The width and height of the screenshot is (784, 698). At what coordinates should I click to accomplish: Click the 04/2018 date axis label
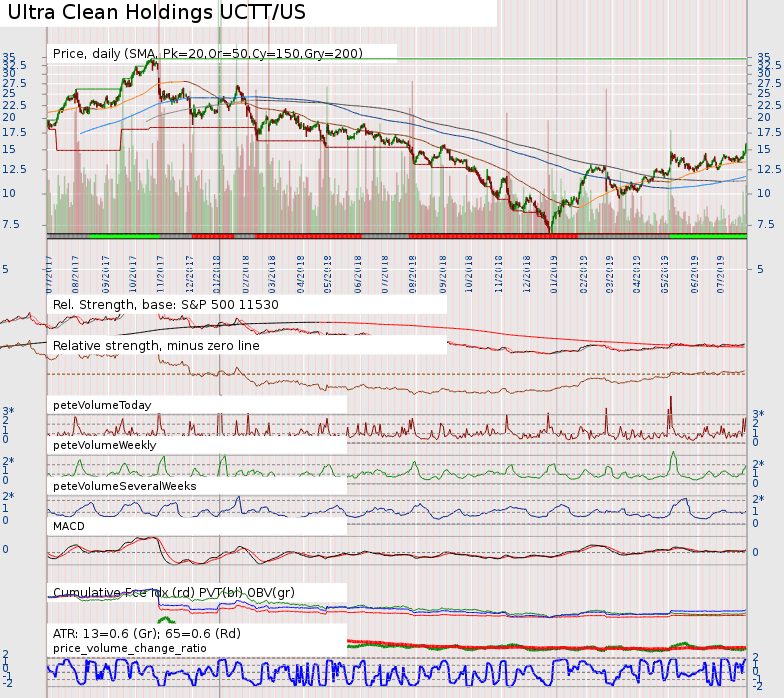coord(300,274)
